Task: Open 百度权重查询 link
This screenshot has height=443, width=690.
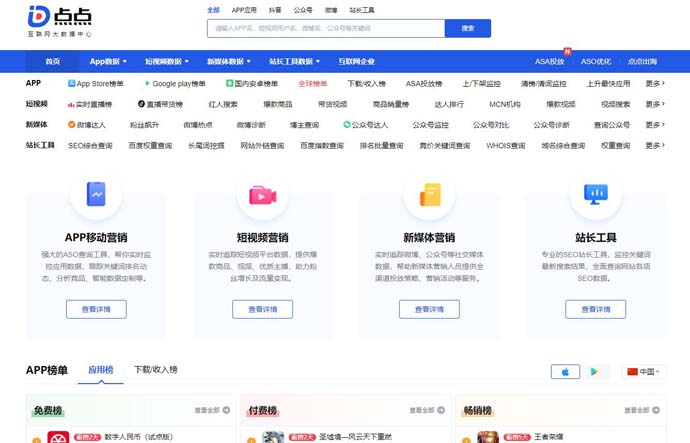Action: click(150, 145)
